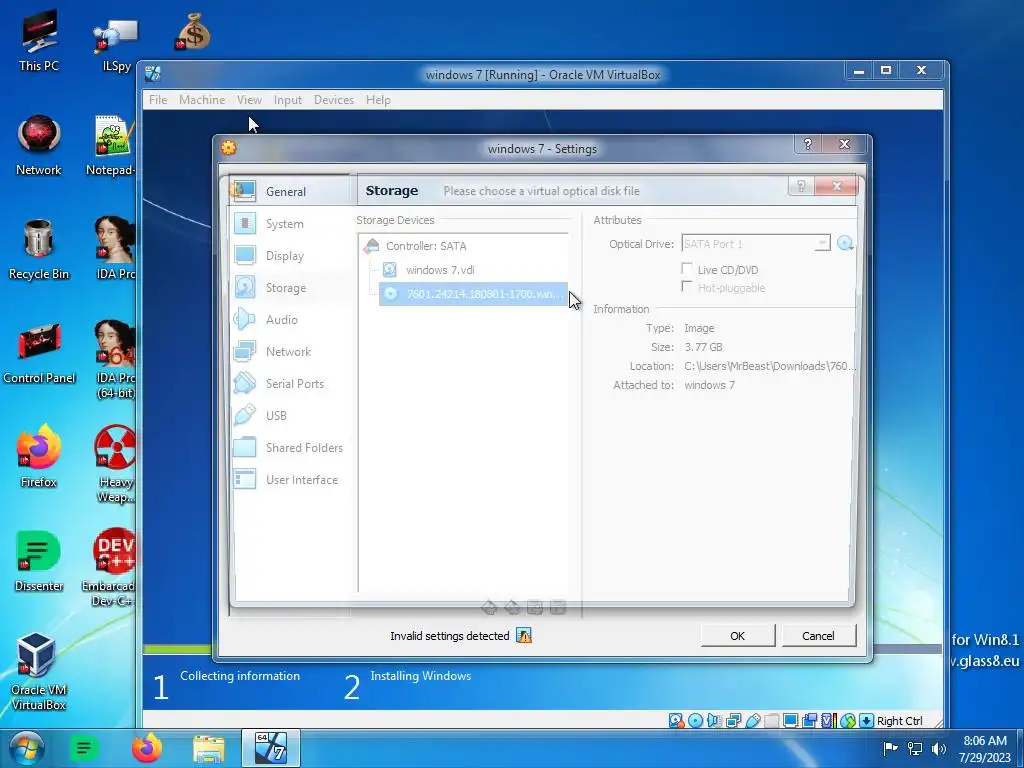The image size is (1024, 768).
Task: Open the Input menu
Action: [287, 100]
